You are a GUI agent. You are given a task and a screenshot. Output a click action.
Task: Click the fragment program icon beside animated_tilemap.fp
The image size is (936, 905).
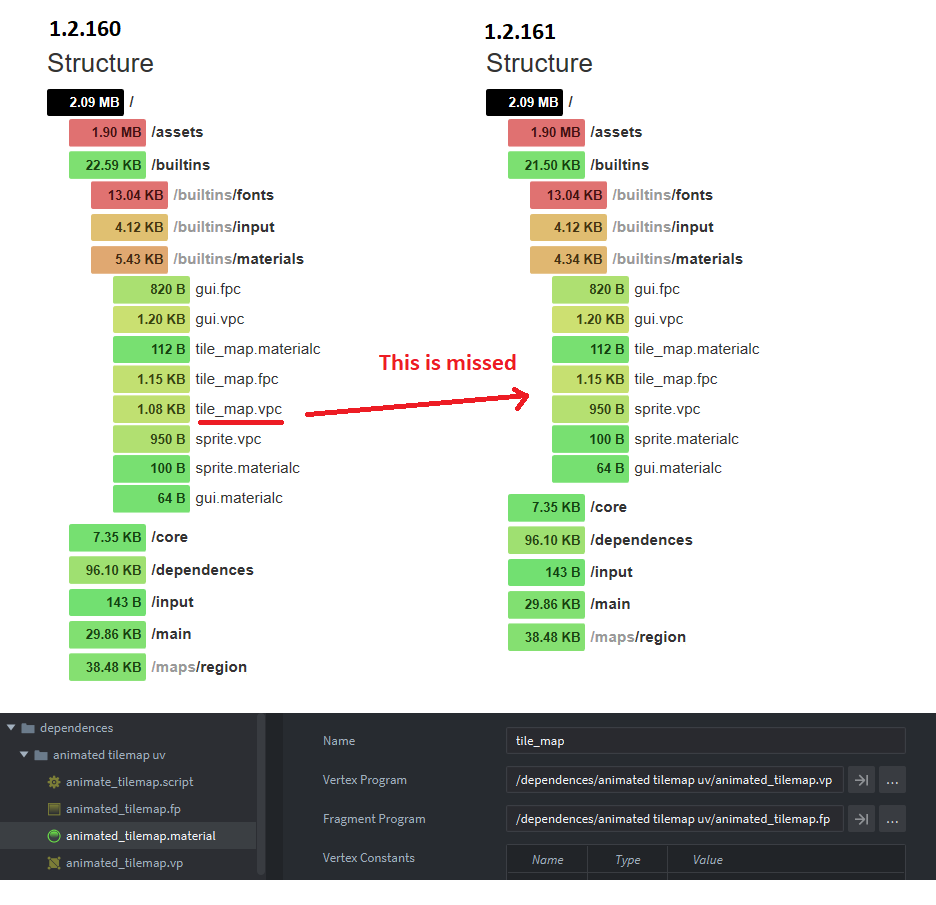tap(52, 808)
